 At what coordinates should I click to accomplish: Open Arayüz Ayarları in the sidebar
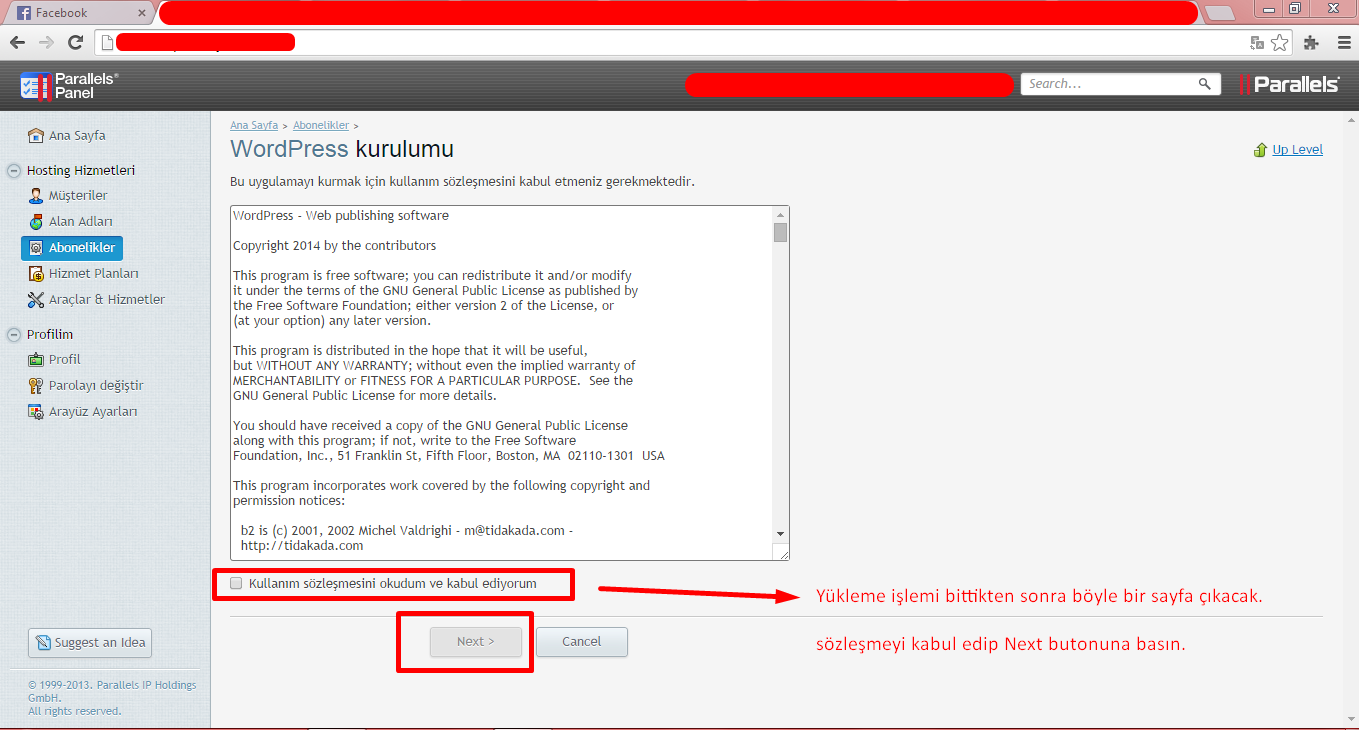tap(93, 412)
